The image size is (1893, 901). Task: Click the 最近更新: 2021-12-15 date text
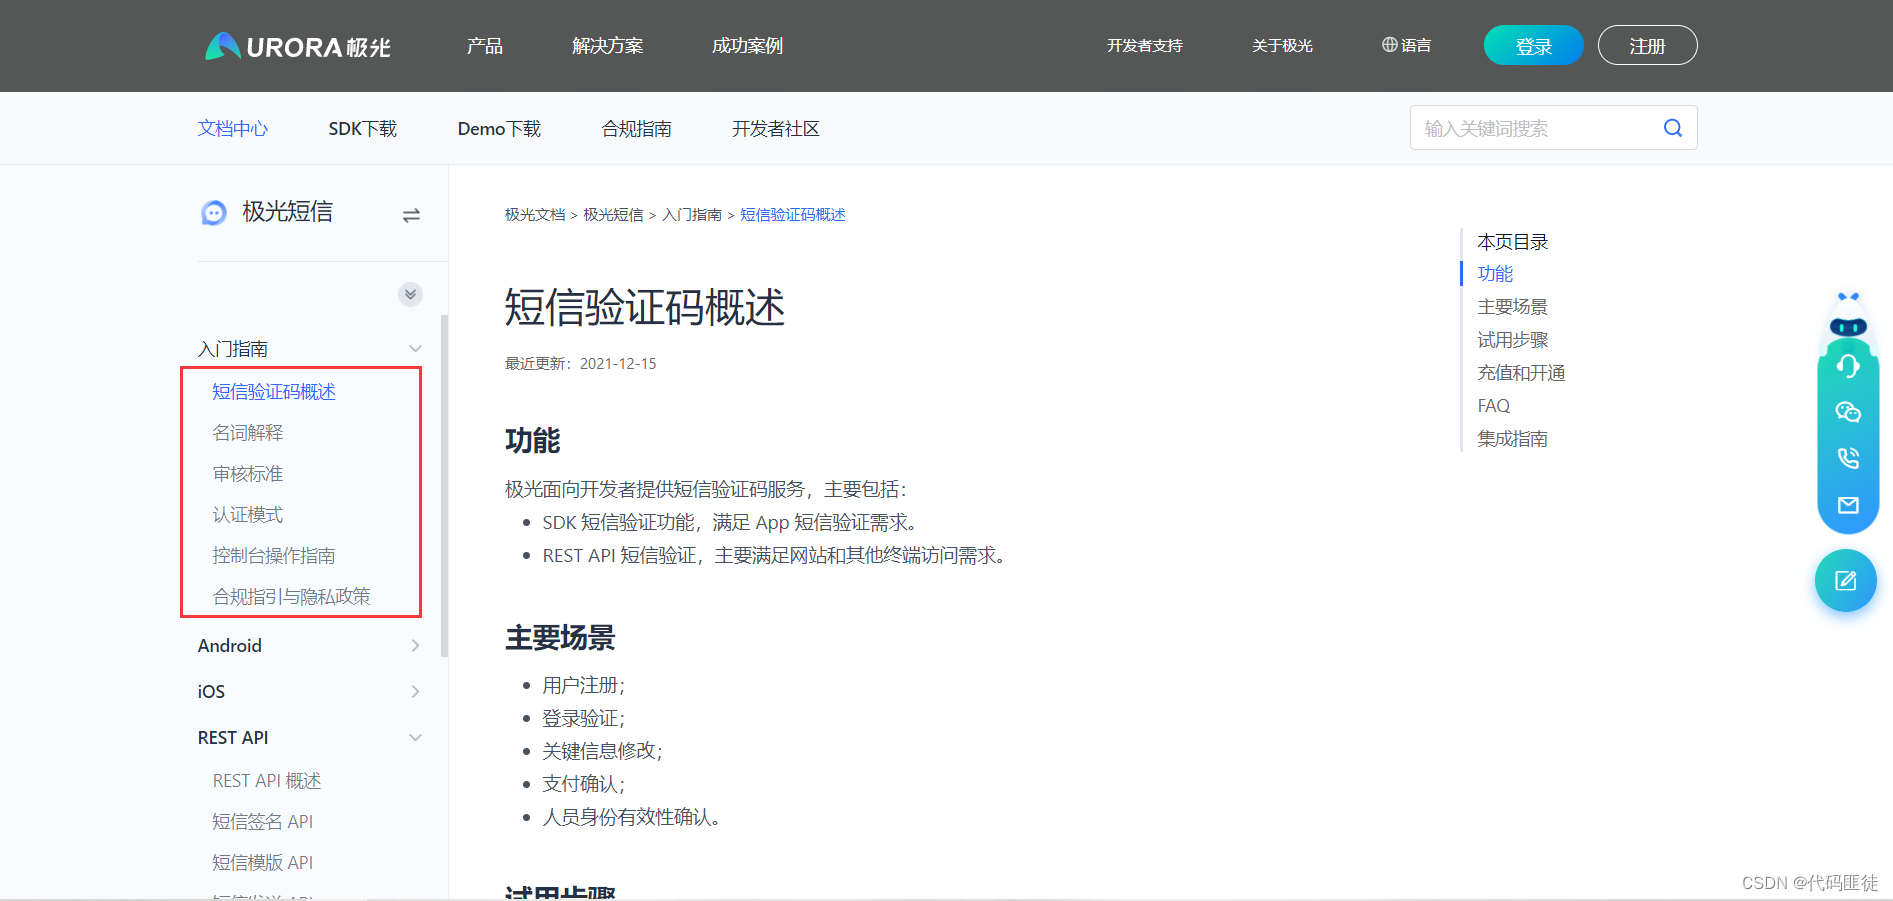point(581,364)
